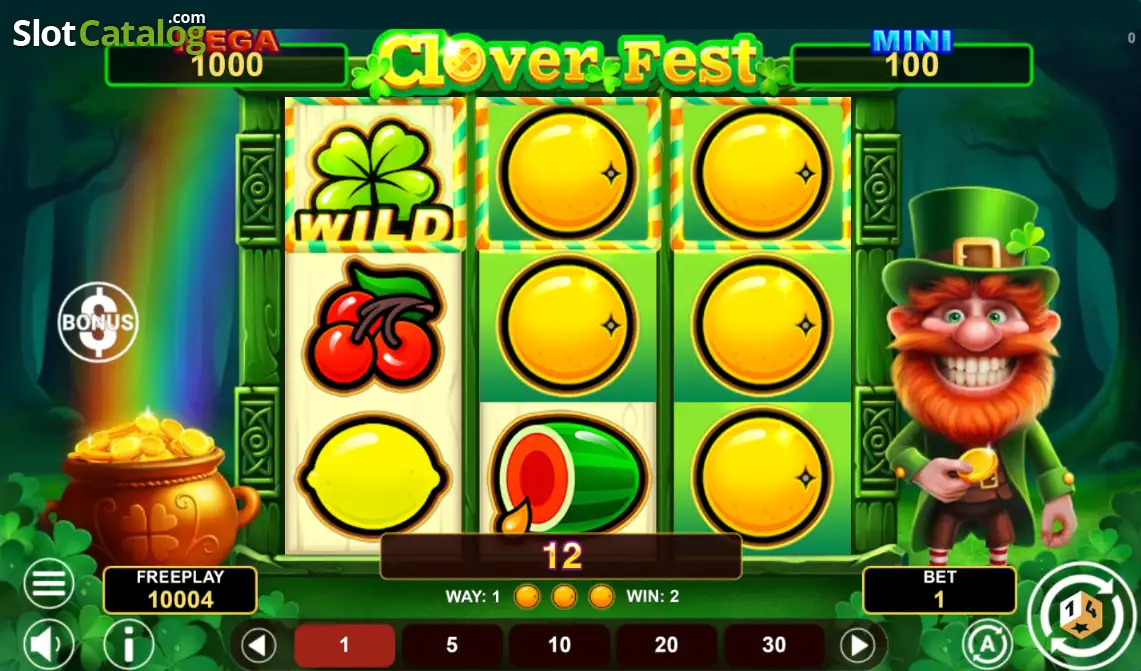Click the Bonus dollar icon
Screen dimensions: 1141x671
[98, 322]
